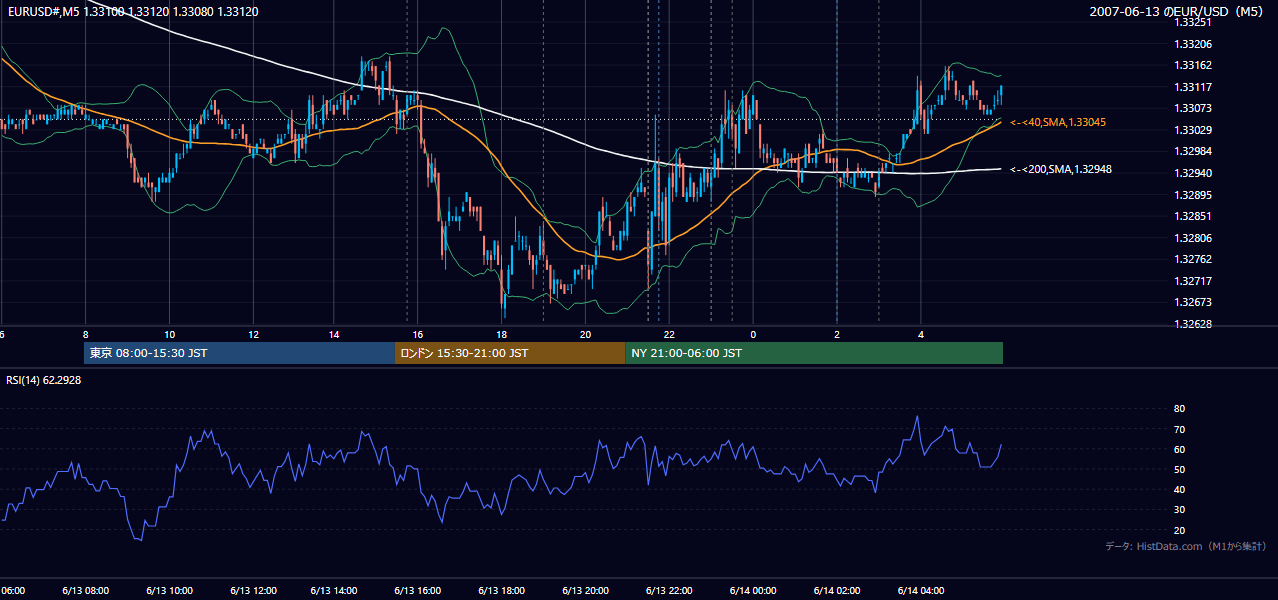
Task: Click the 6/13 16:00 date label
Action: coord(418,591)
